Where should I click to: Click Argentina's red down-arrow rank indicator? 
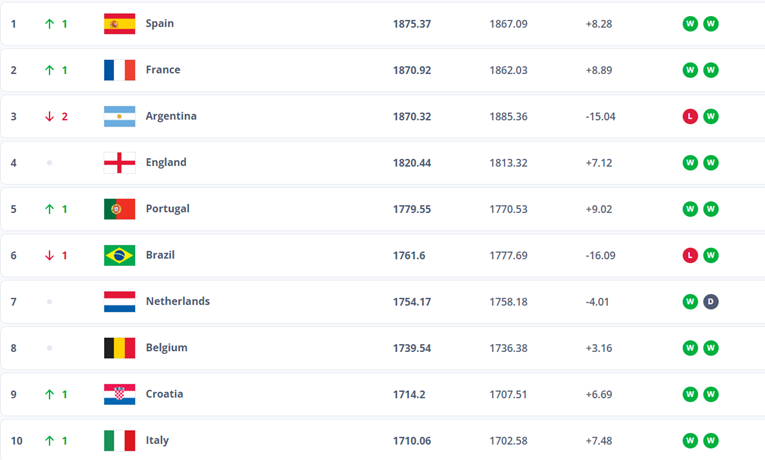click(49, 116)
